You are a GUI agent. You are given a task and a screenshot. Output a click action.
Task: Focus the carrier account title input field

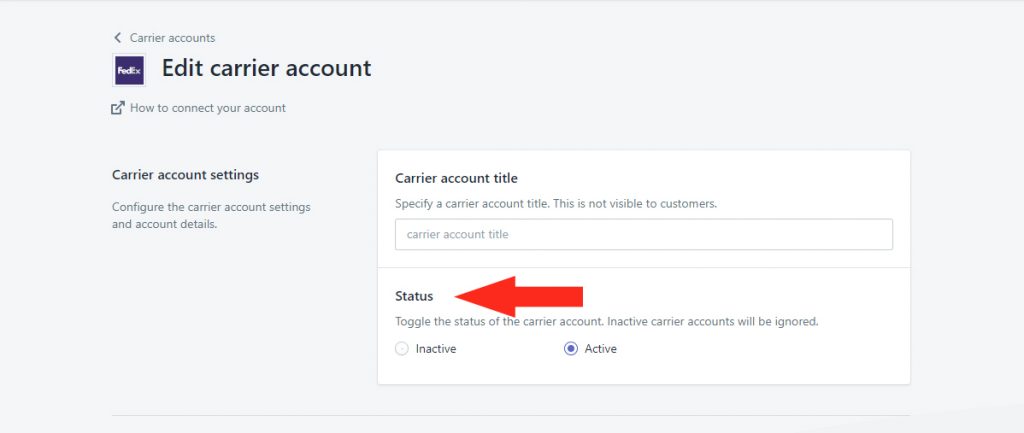[x=643, y=234]
